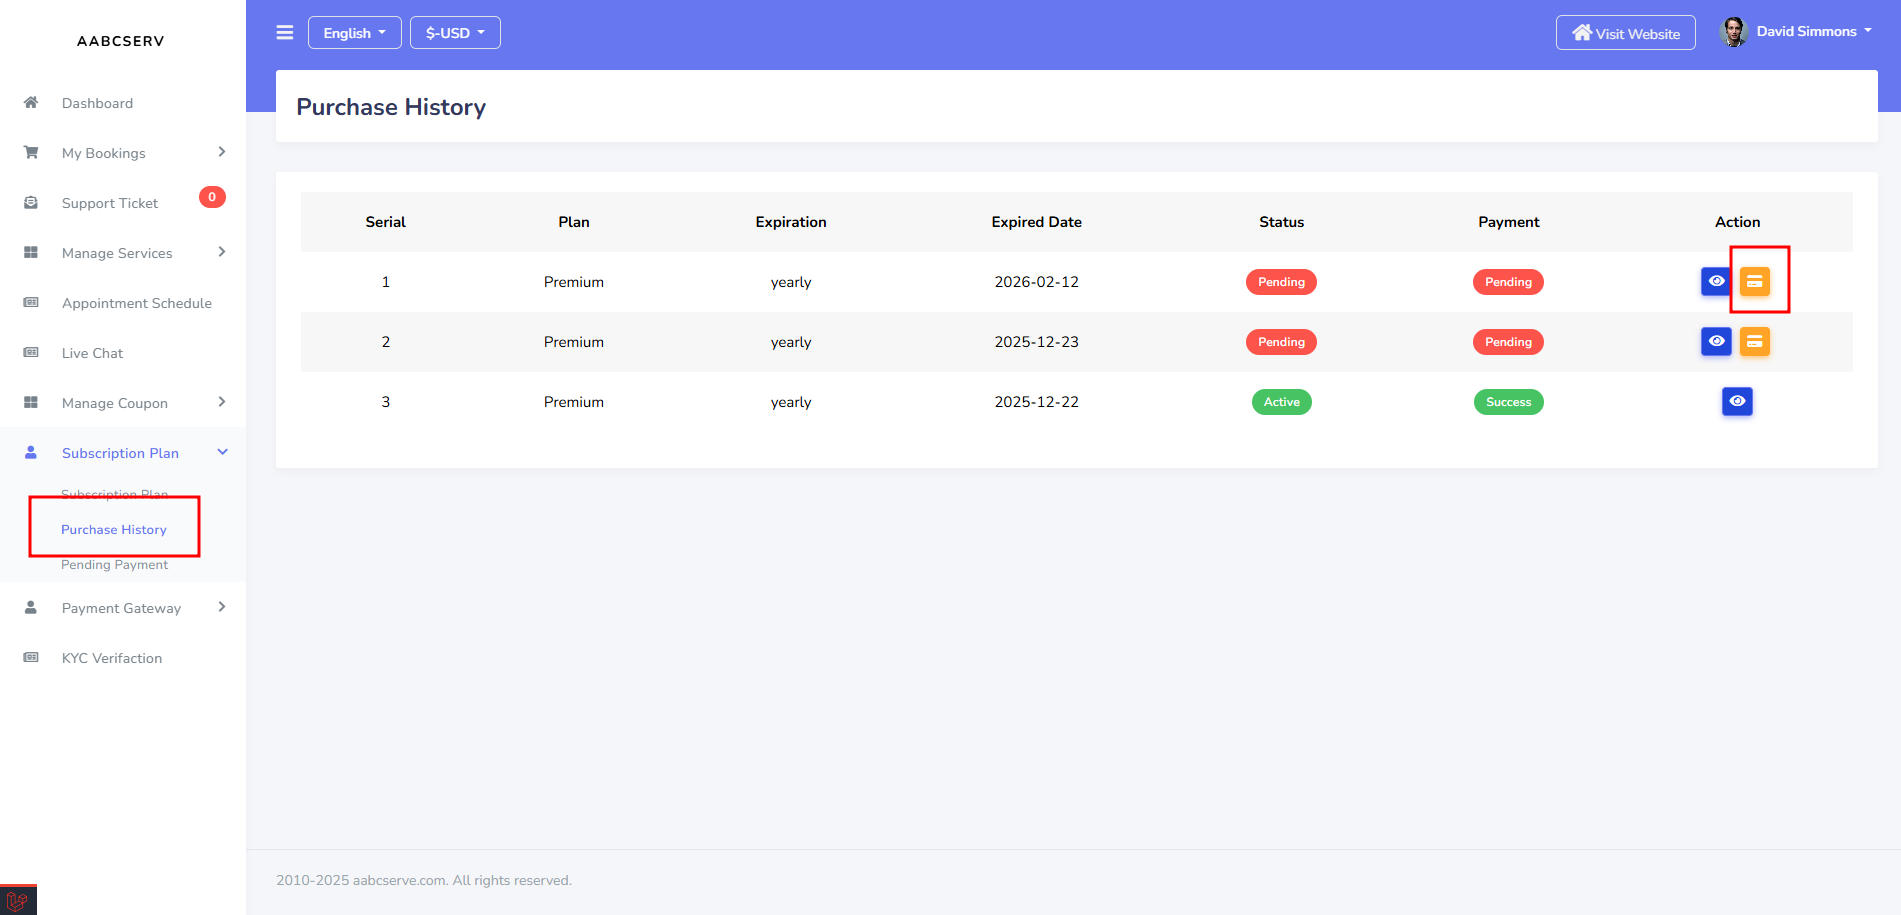
Task: Expand the My Bookings chevron
Action: [x=222, y=152]
